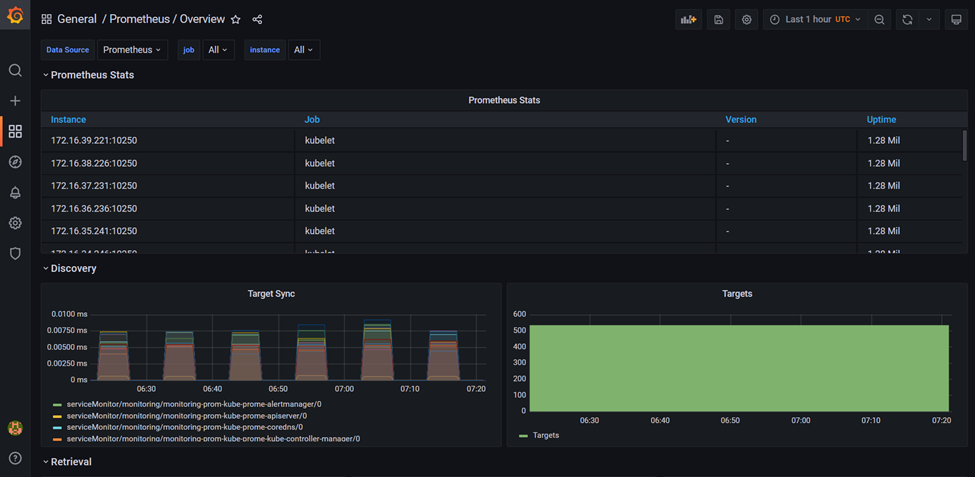975x477 pixels.
Task: Click the Create plus icon in sidebar
Action: pos(15,101)
